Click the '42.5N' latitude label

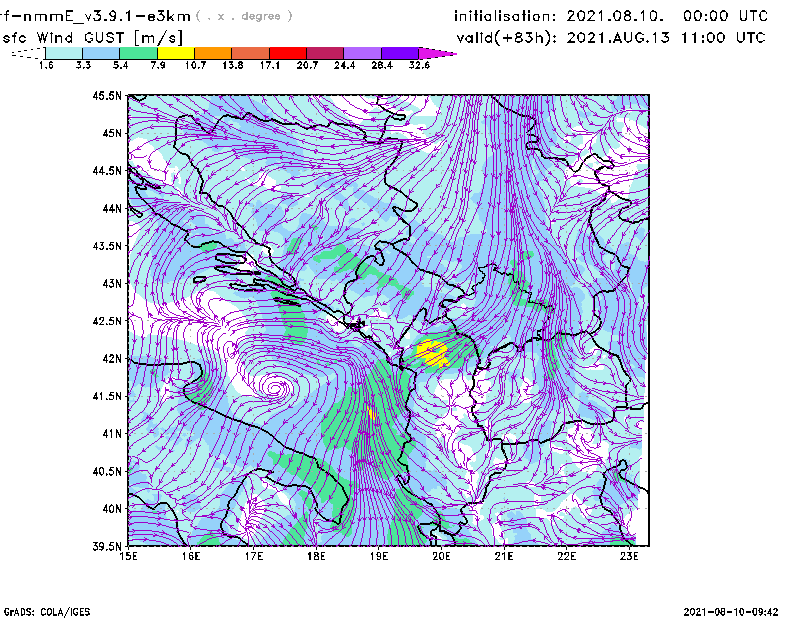pos(107,321)
